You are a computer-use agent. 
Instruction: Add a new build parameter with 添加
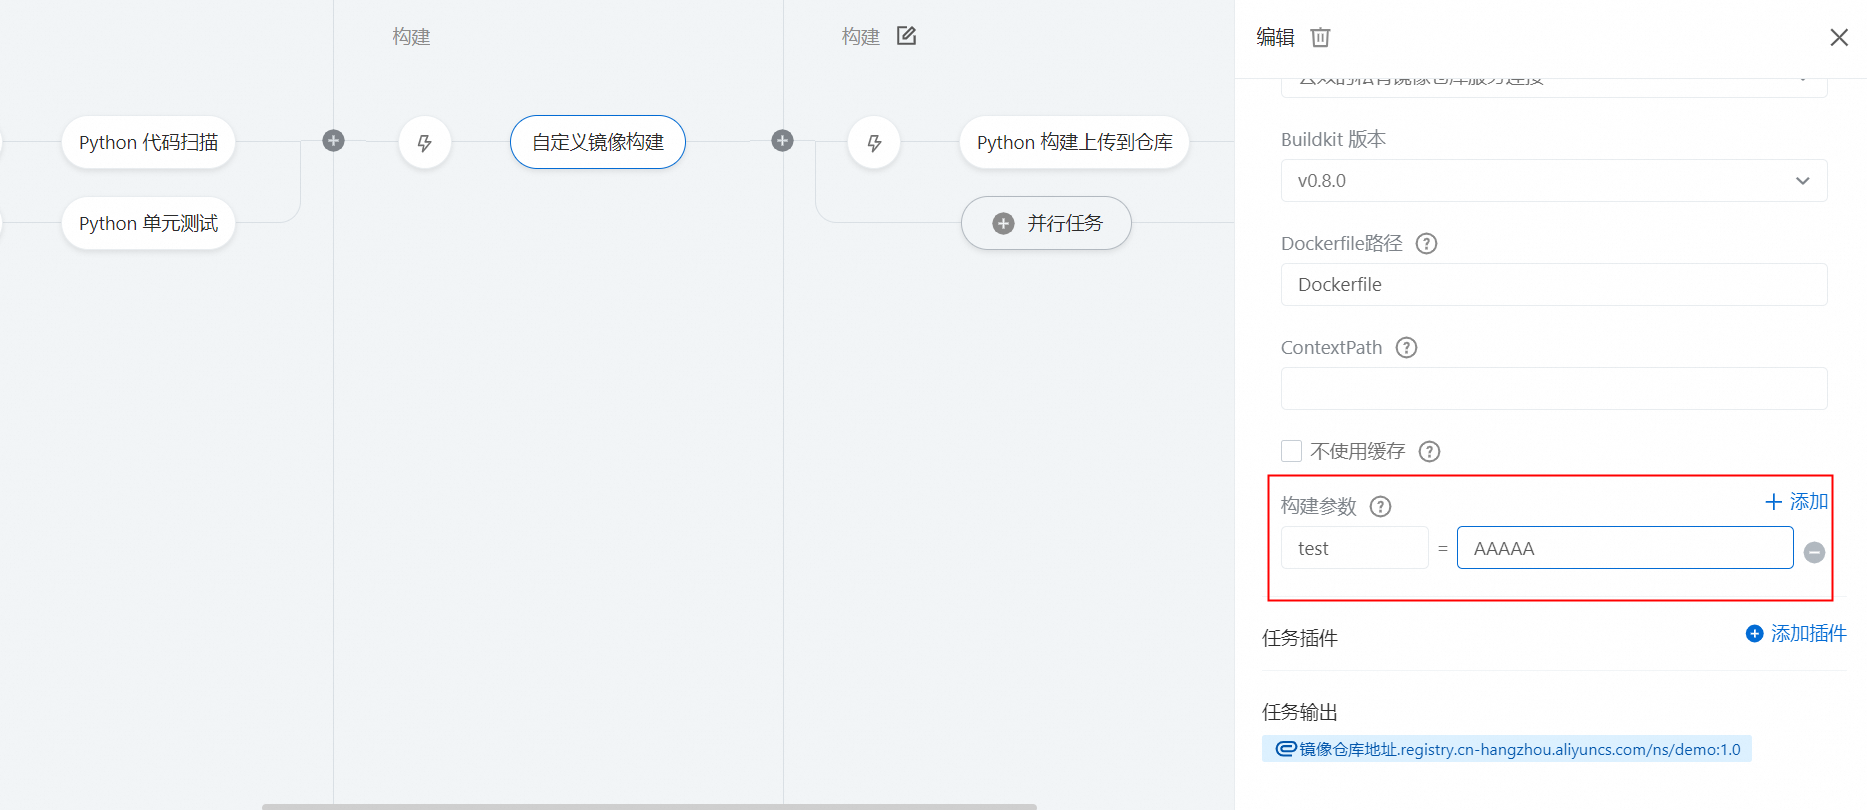pos(1796,501)
